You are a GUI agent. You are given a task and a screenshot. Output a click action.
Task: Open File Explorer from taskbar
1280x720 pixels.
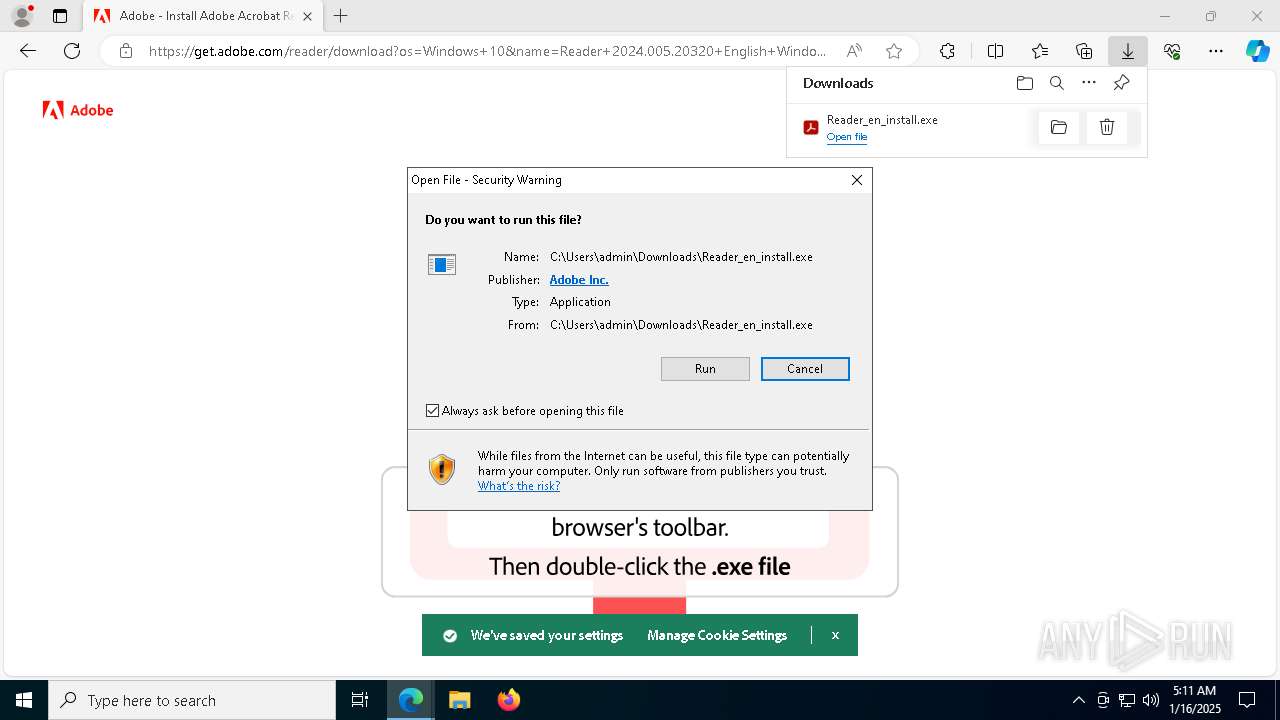click(459, 700)
